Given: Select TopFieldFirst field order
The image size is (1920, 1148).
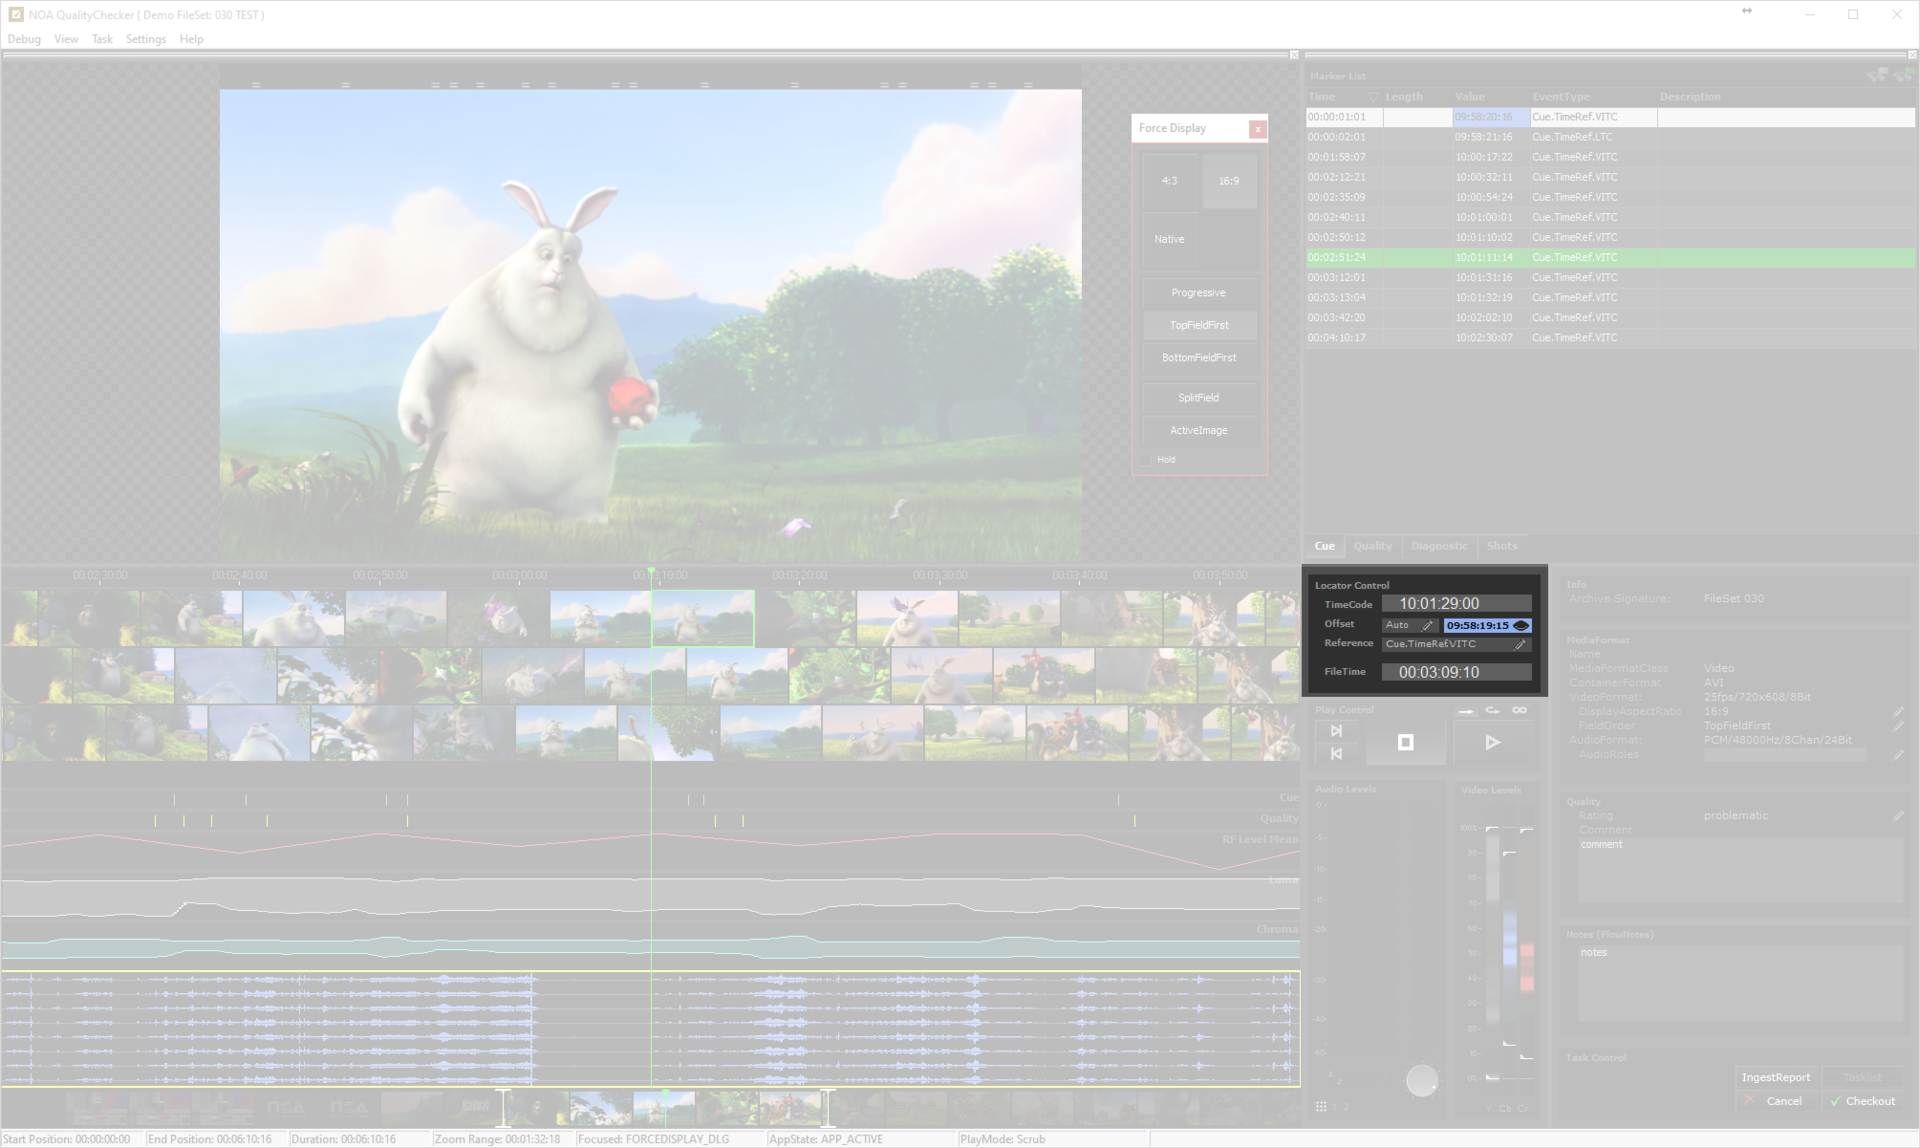Looking at the screenshot, I should coord(1199,325).
